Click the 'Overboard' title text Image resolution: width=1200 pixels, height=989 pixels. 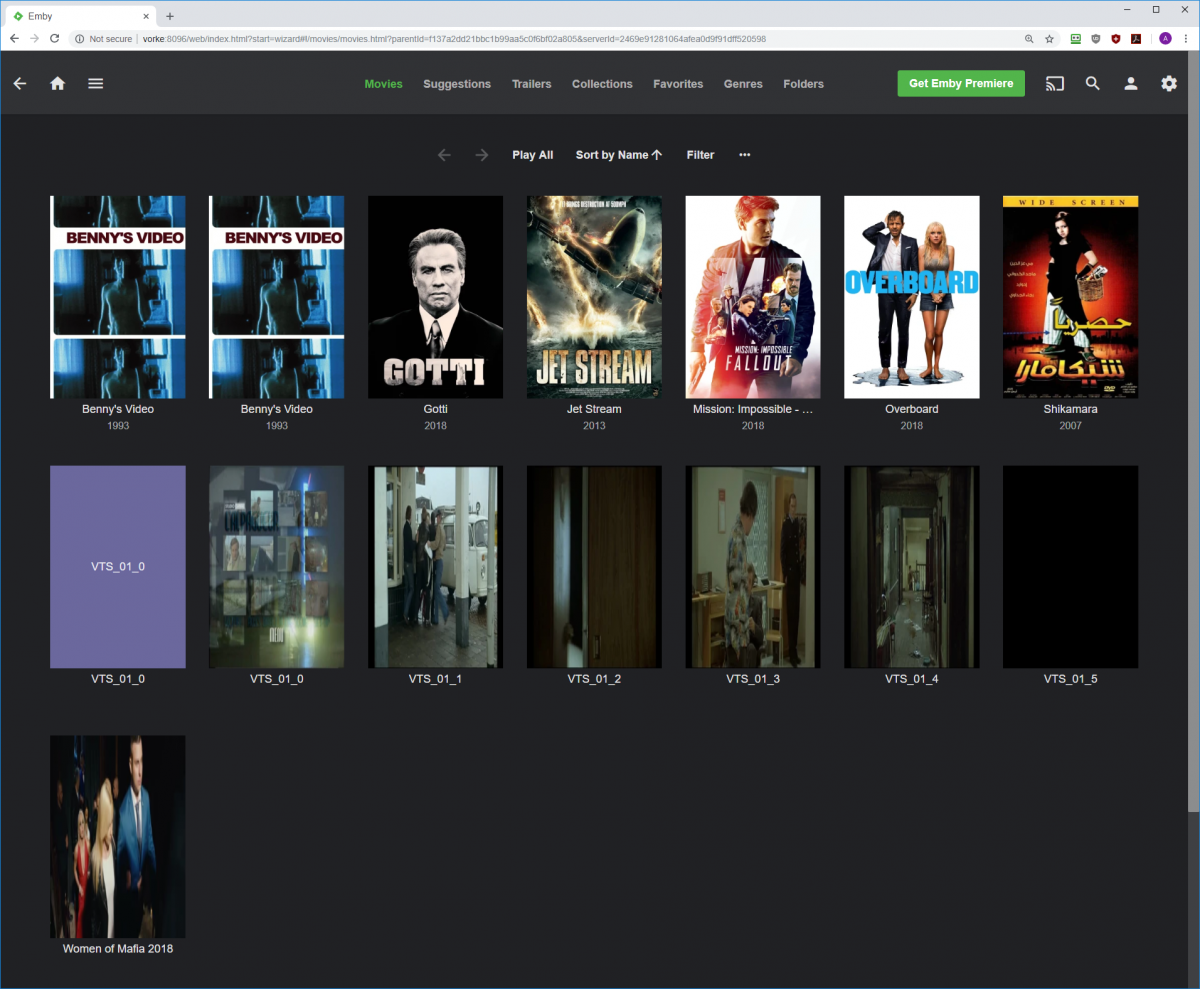click(x=912, y=409)
